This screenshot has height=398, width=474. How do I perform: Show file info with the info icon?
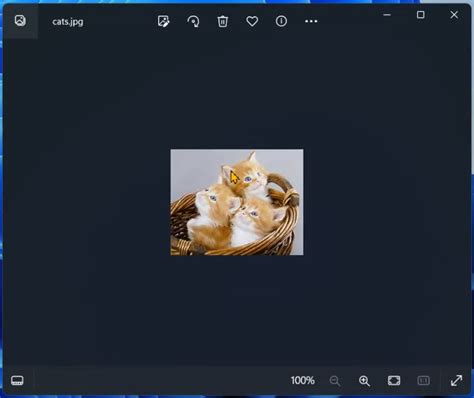(281, 21)
